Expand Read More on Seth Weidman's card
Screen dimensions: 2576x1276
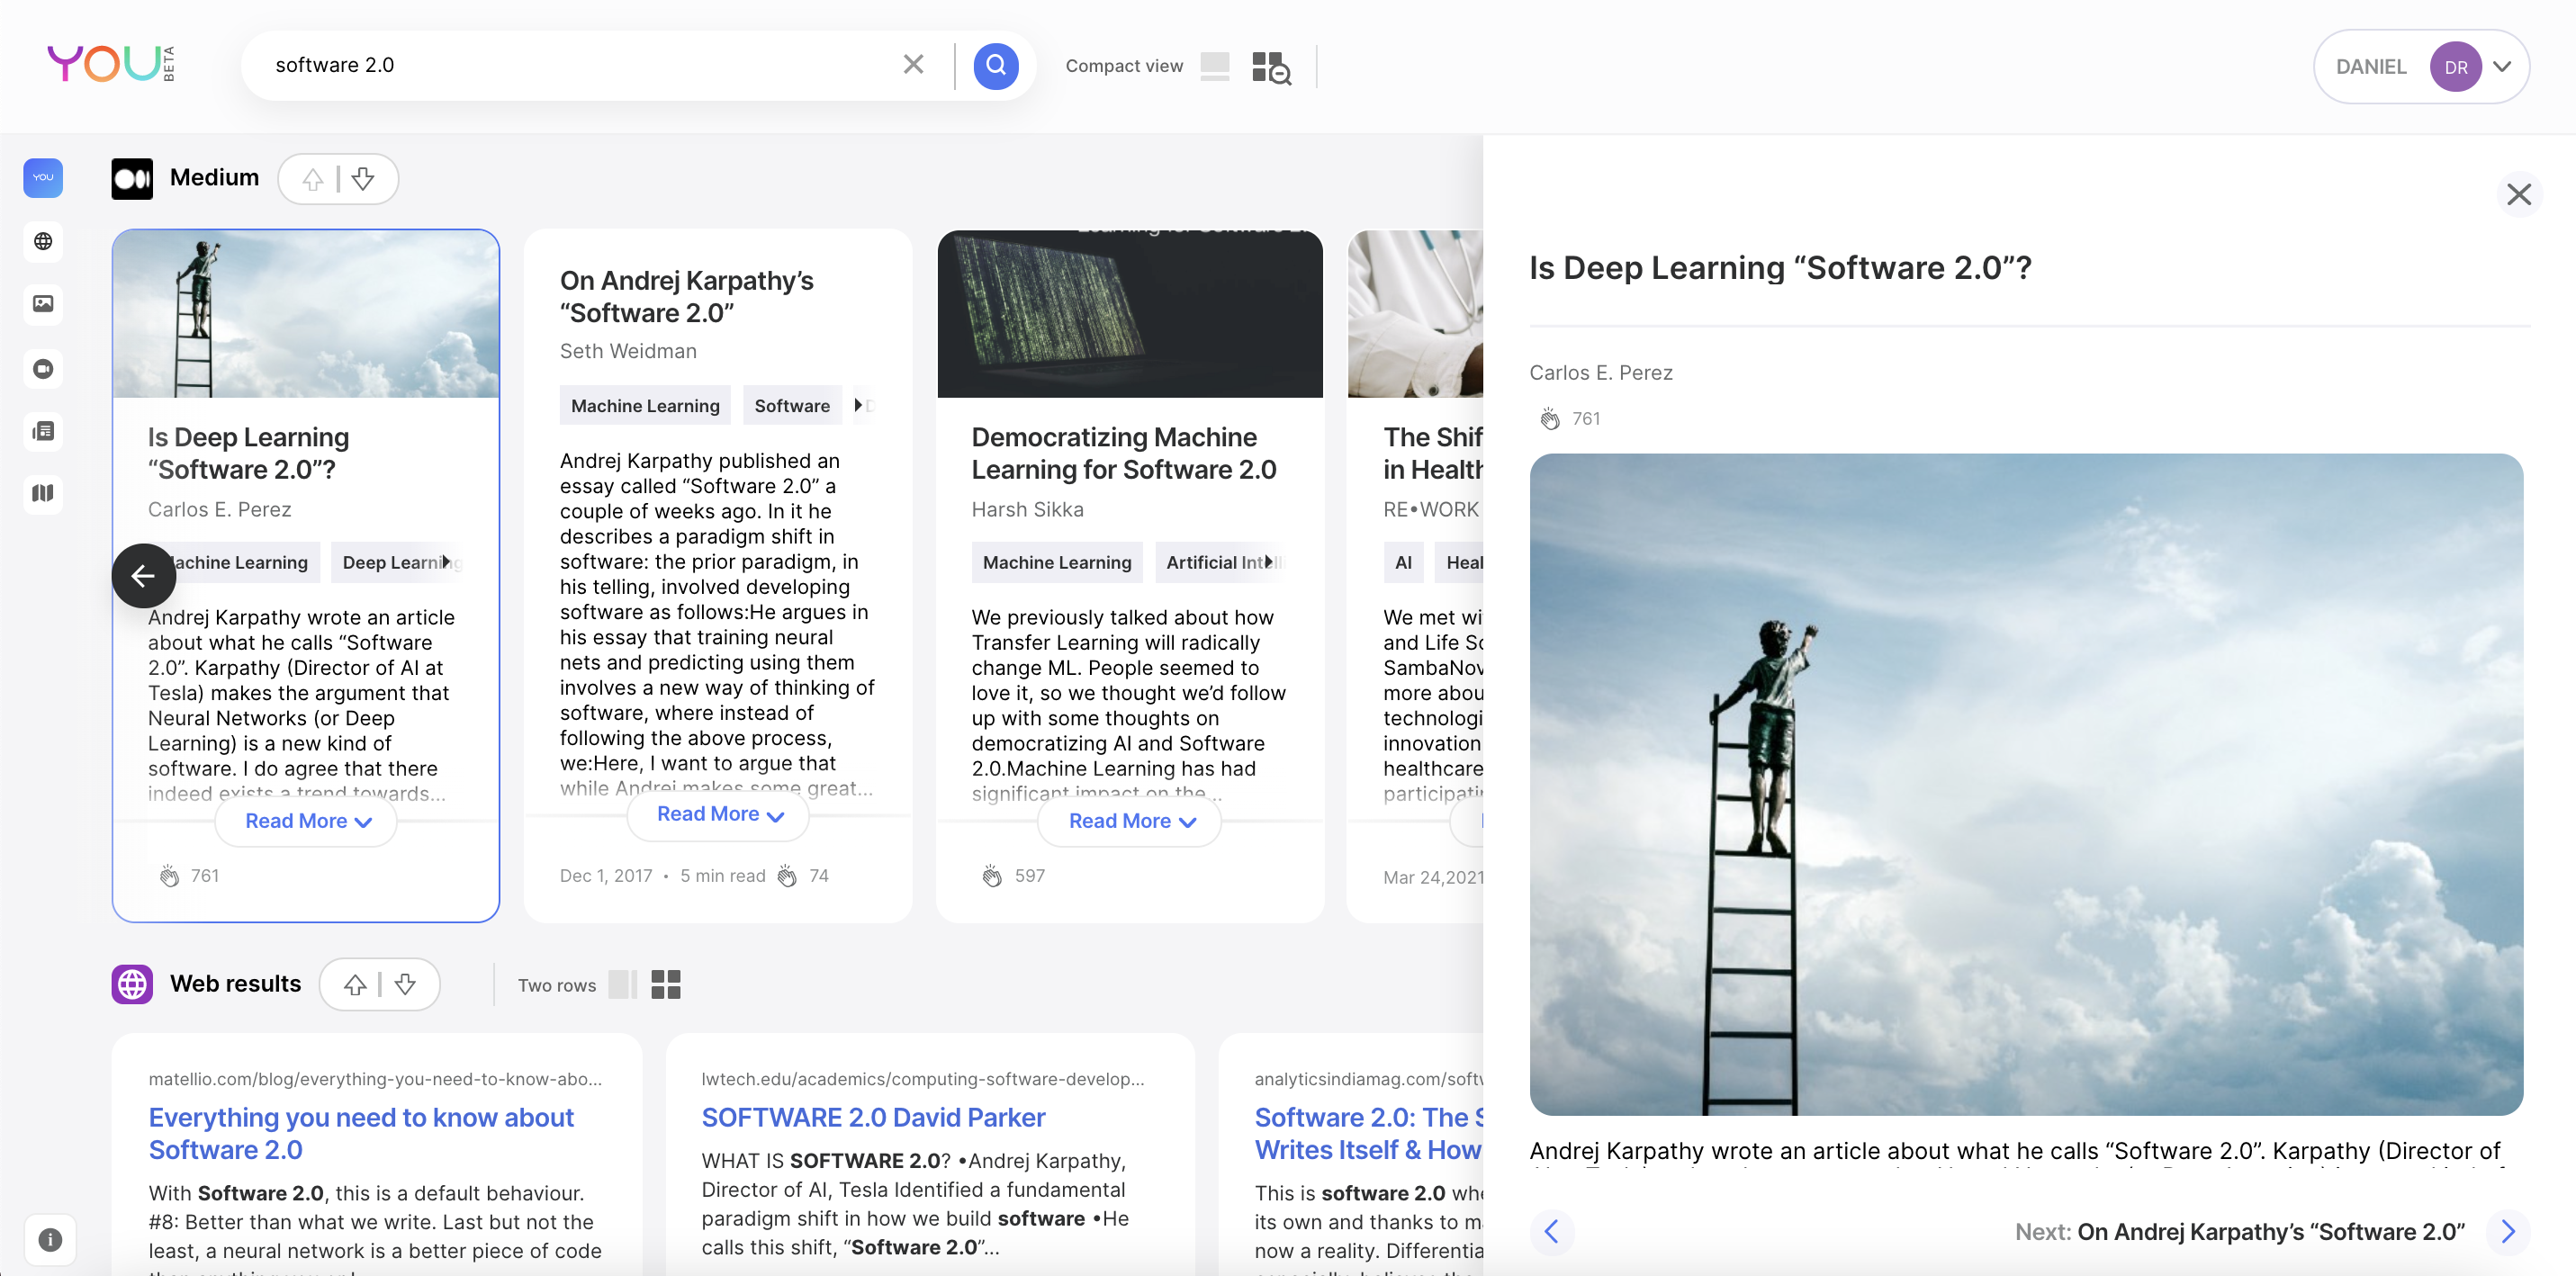tap(718, 815)
